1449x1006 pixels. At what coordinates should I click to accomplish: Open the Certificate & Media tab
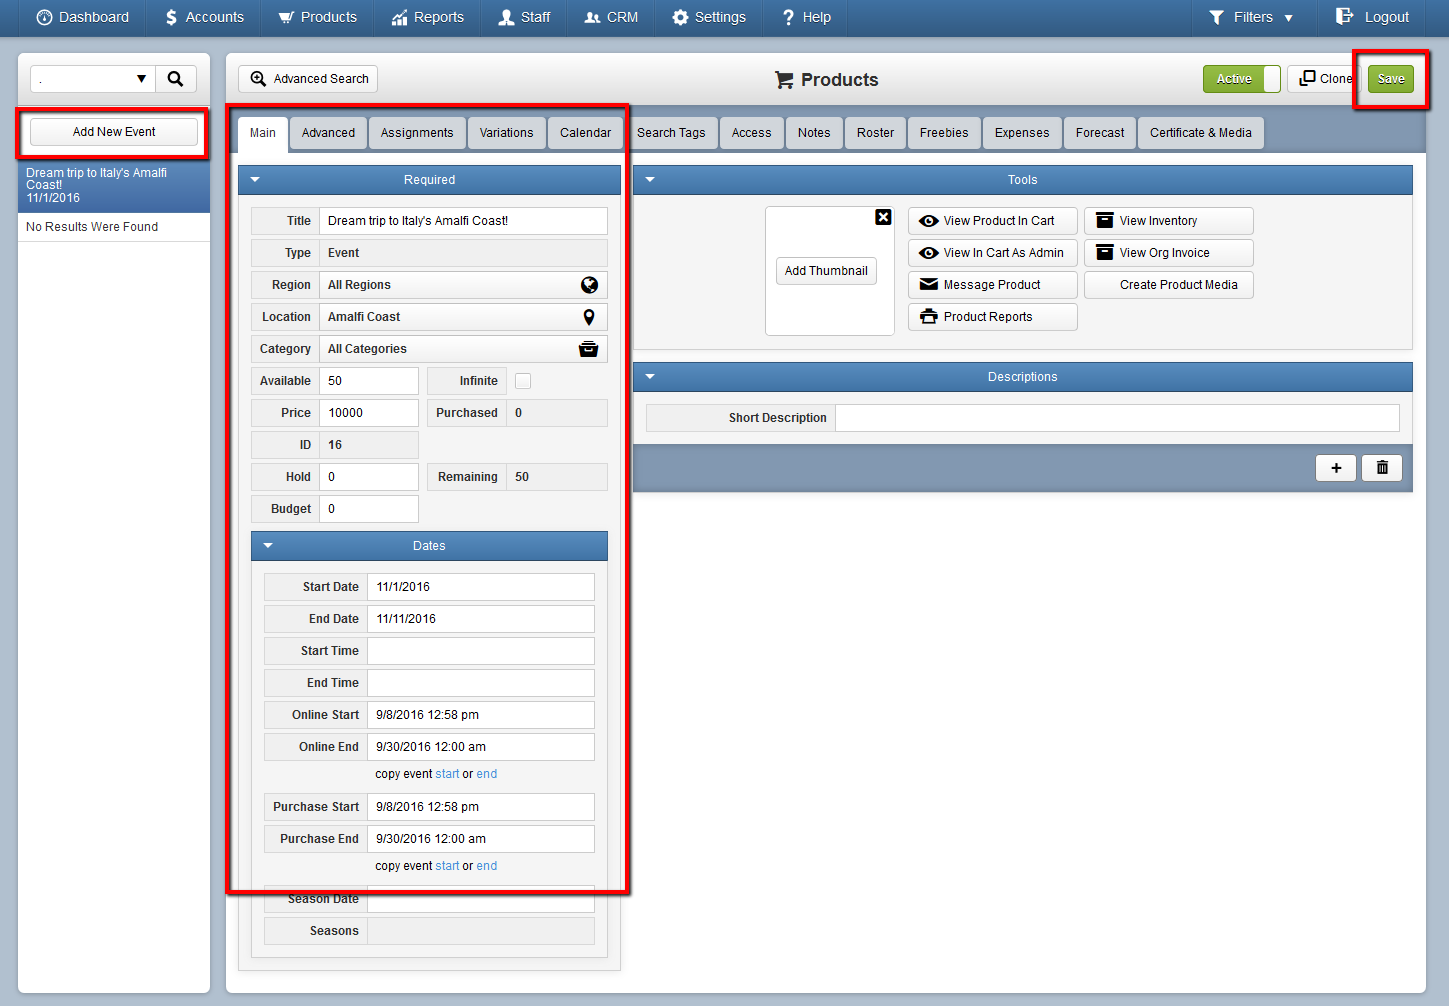[1201, 133]
